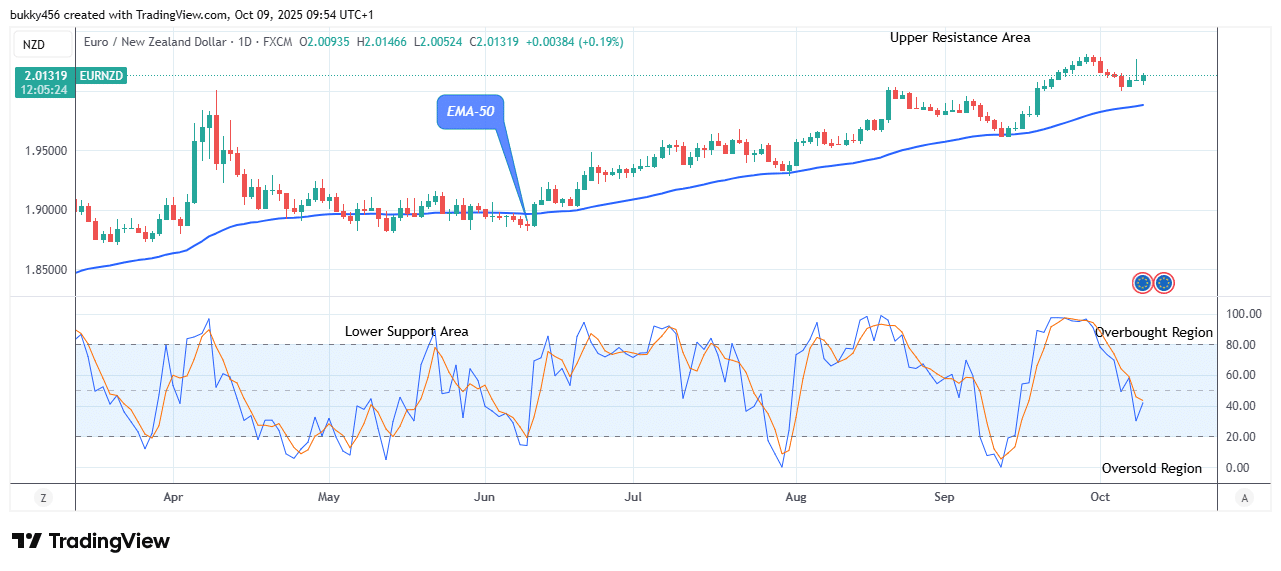The height and width of the screenshot is (571, 1281).
Task: Click the Upper Resistance Area text label
Action: pyautogui.click(x=960, y=38)
